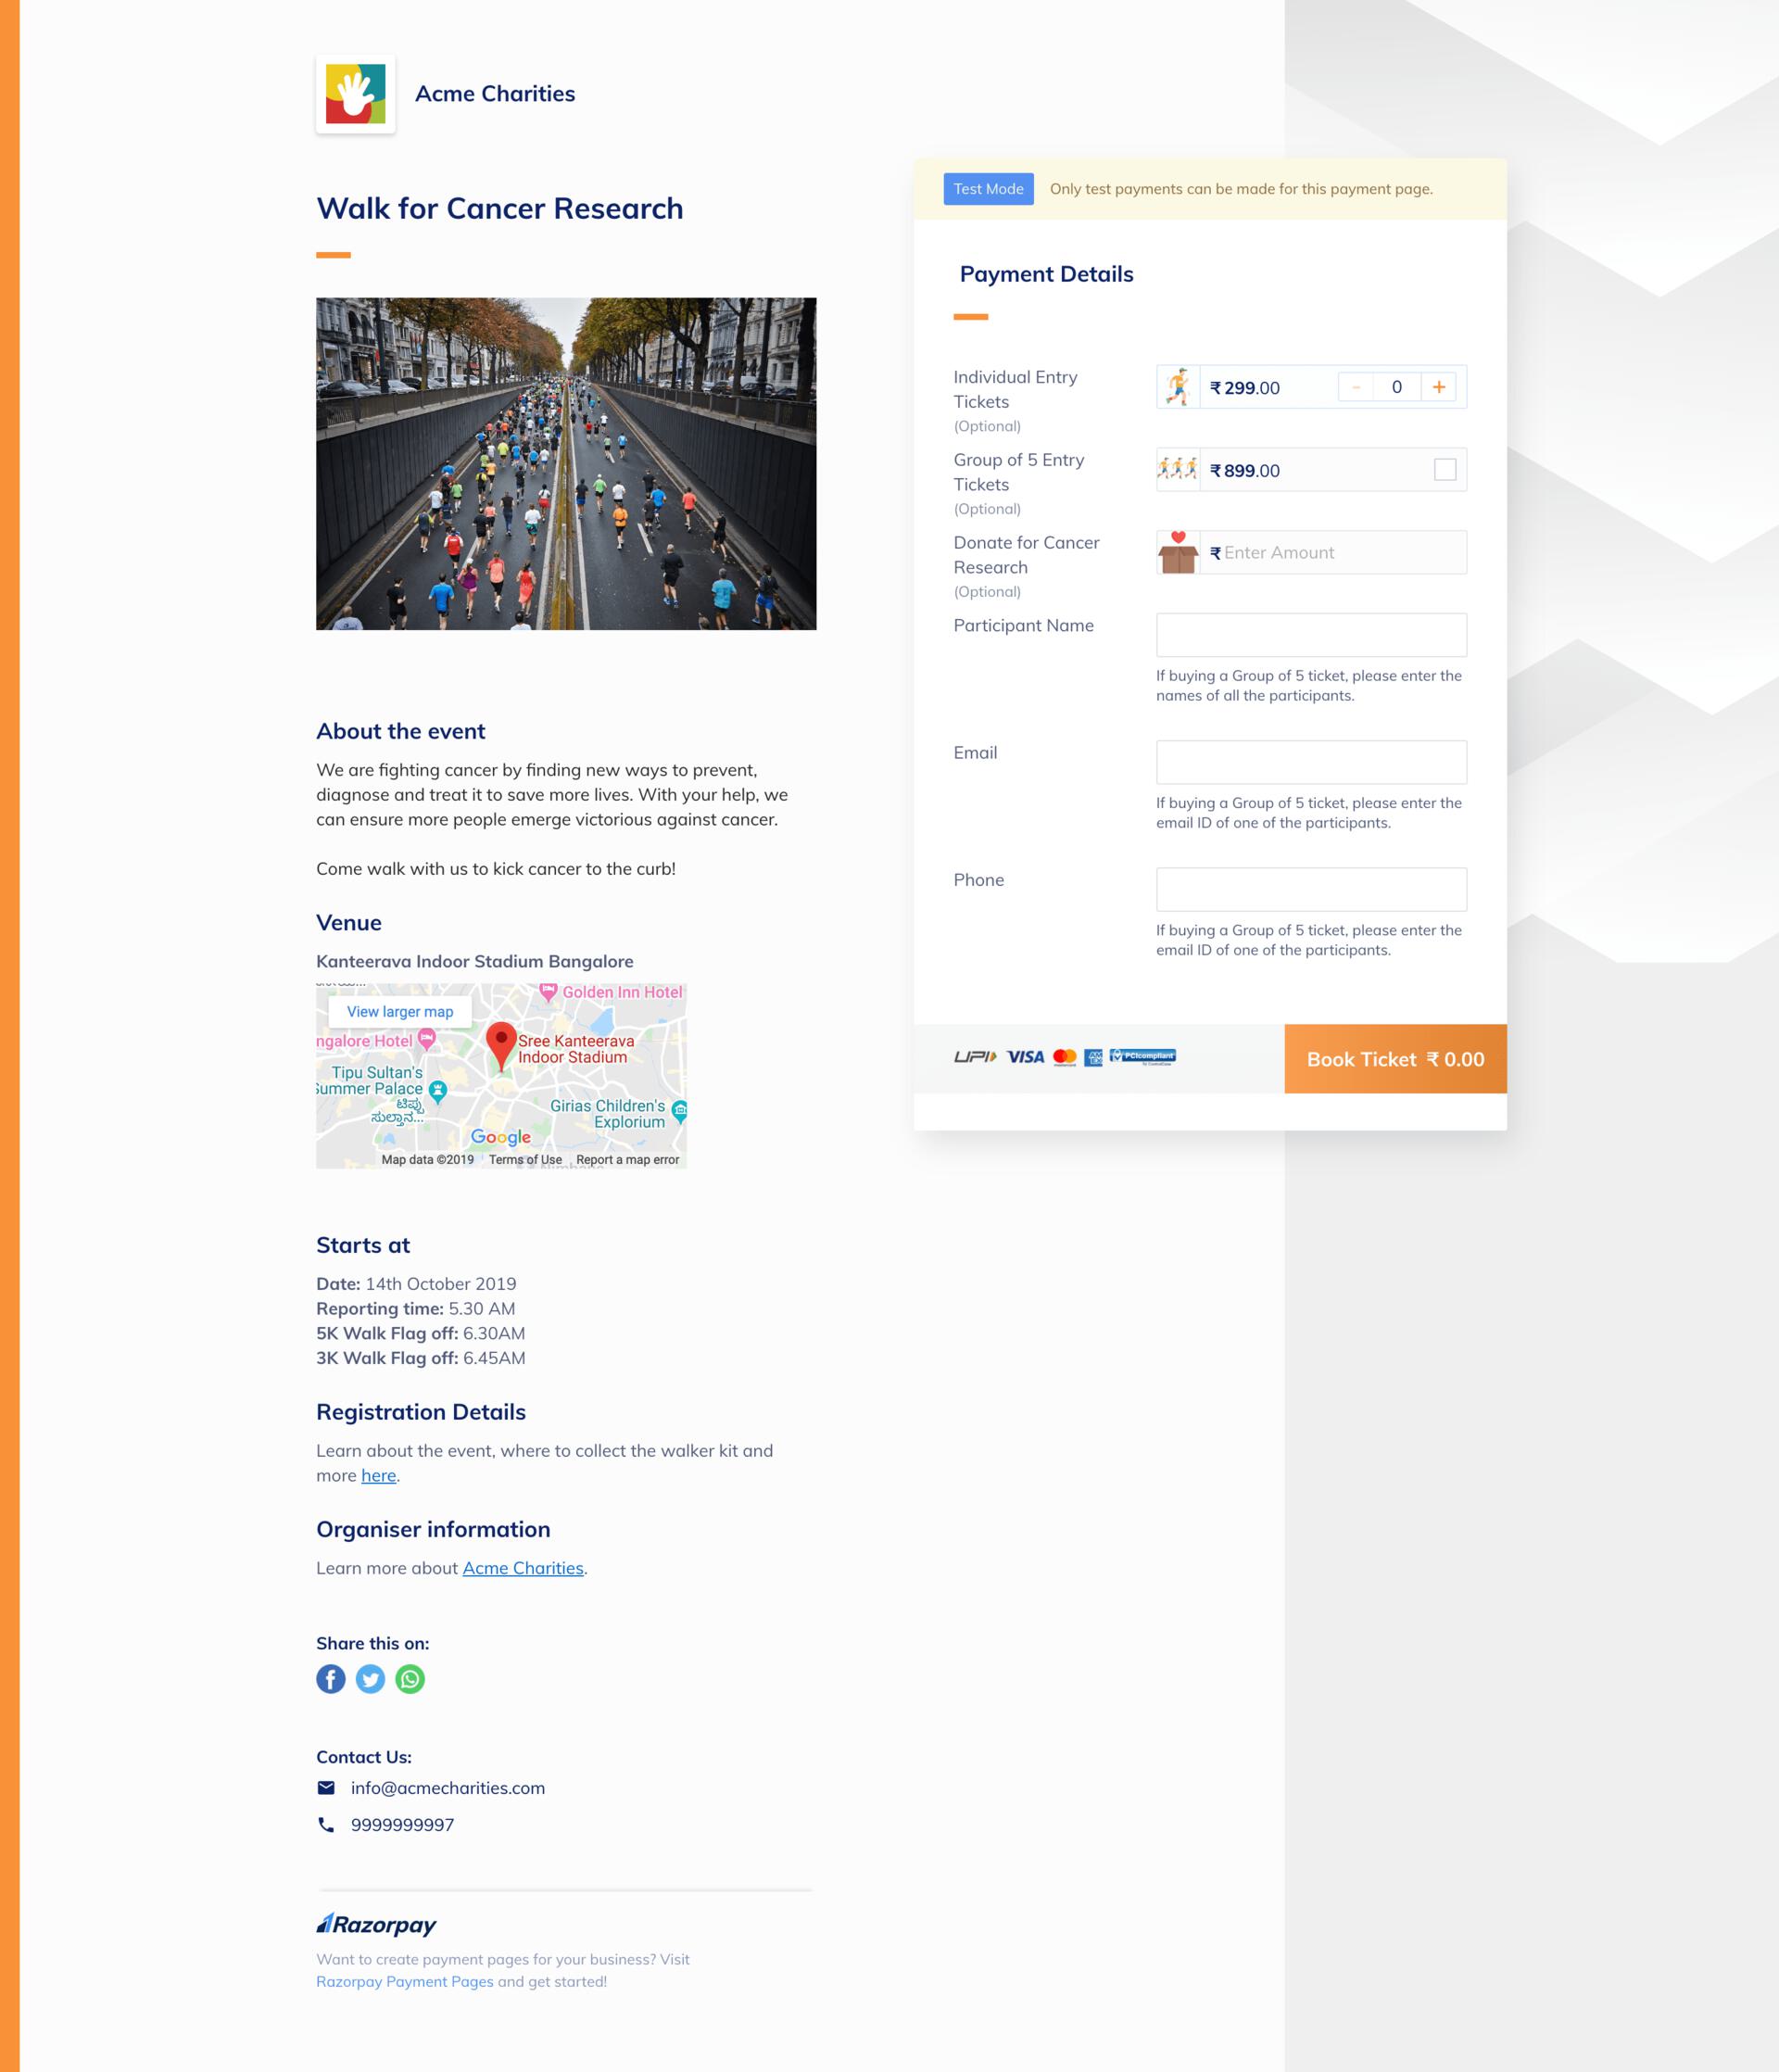Click the runner icon for Individual Entry Tickets
Viewport: 1779px width, 2072px height.
click(x=1175, y=385)
